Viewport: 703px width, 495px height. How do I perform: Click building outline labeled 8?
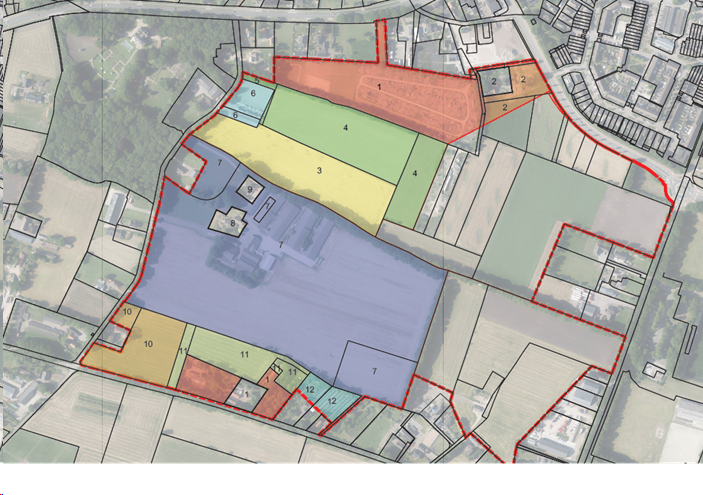[x=233, y=222]
